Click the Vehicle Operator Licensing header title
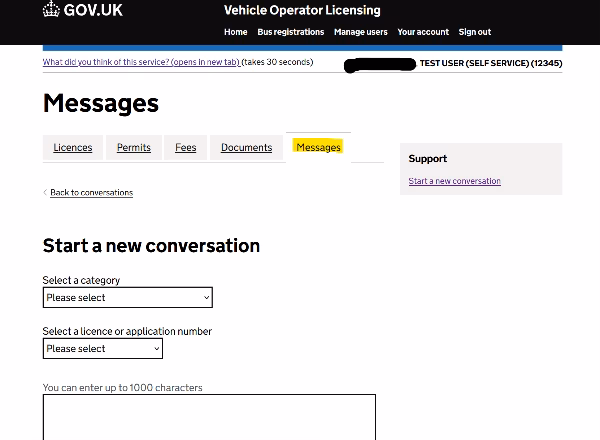The height and width of the screenshot is (440, 600). coord(302,11)
